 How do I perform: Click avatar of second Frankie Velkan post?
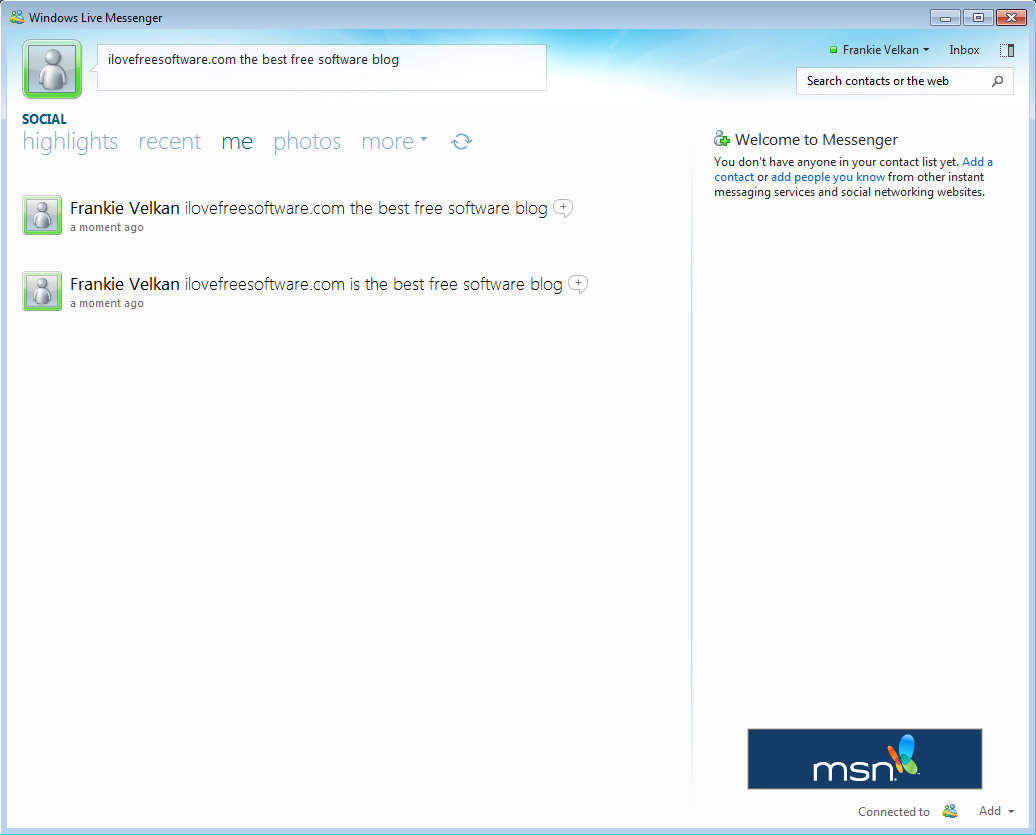[42, 291]
